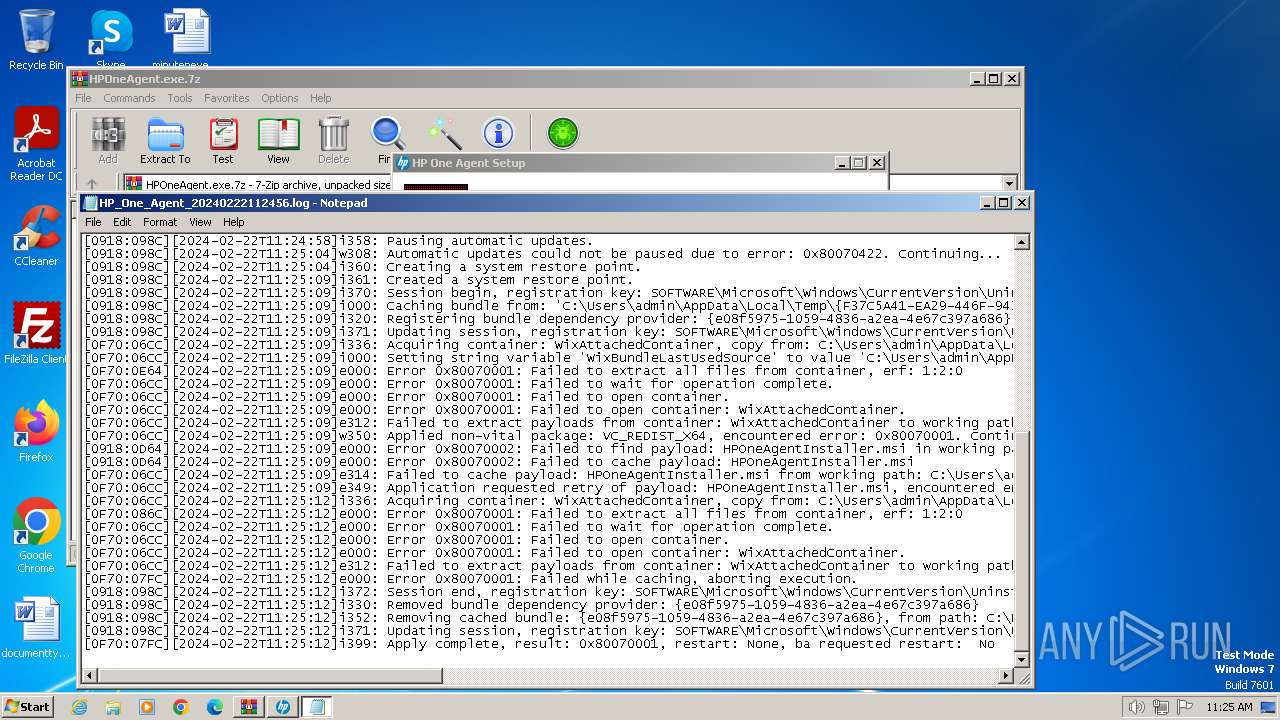Open WinRAR Tools menu
The width and height of the screenshot is (1280, 720).
180,98
